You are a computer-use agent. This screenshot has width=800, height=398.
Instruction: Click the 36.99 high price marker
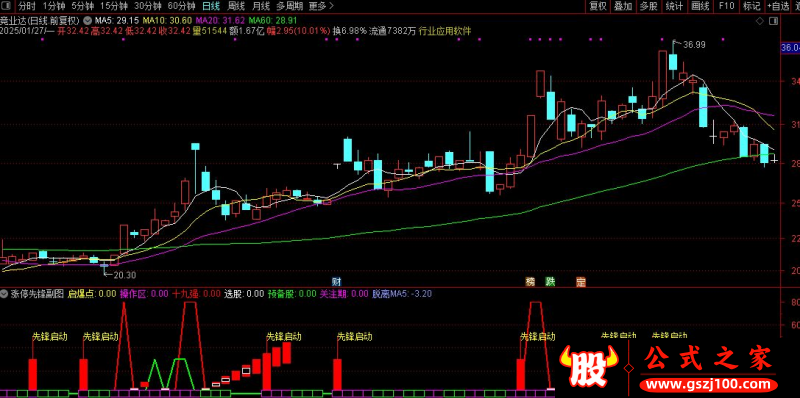tap(694, 44)
